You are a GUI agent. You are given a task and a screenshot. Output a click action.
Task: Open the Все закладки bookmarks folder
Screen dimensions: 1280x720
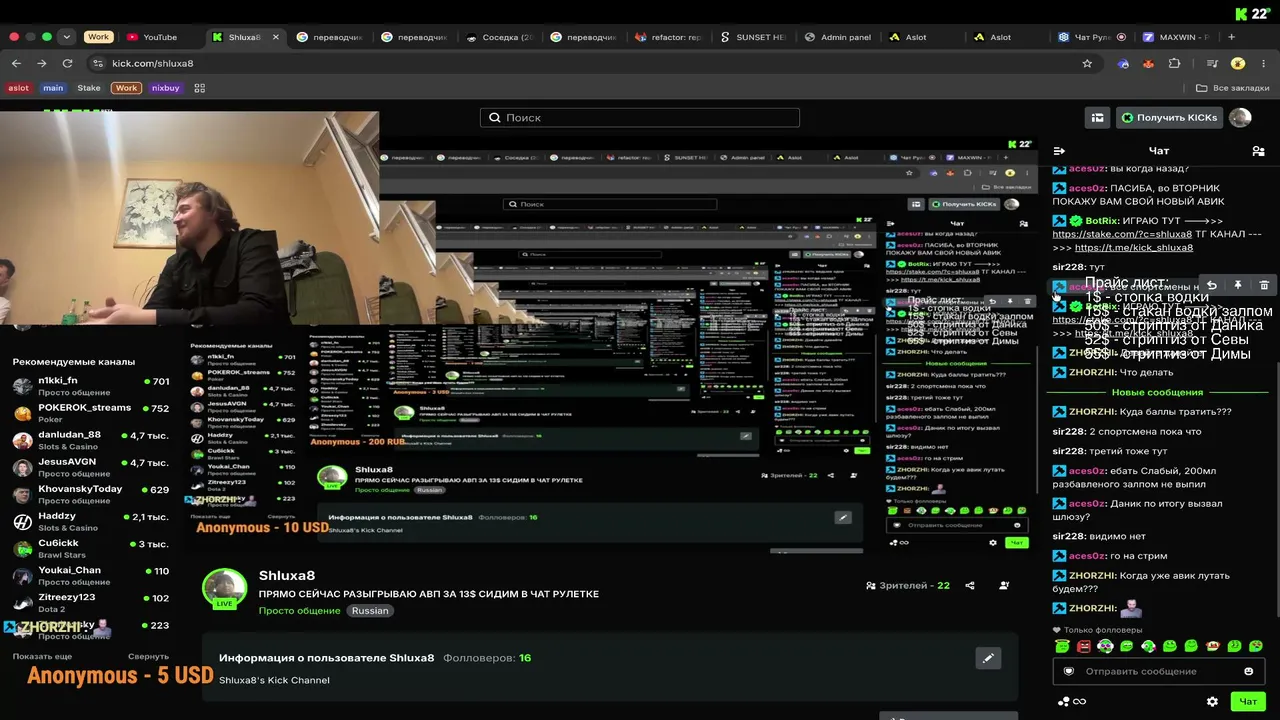(1233, 88)
